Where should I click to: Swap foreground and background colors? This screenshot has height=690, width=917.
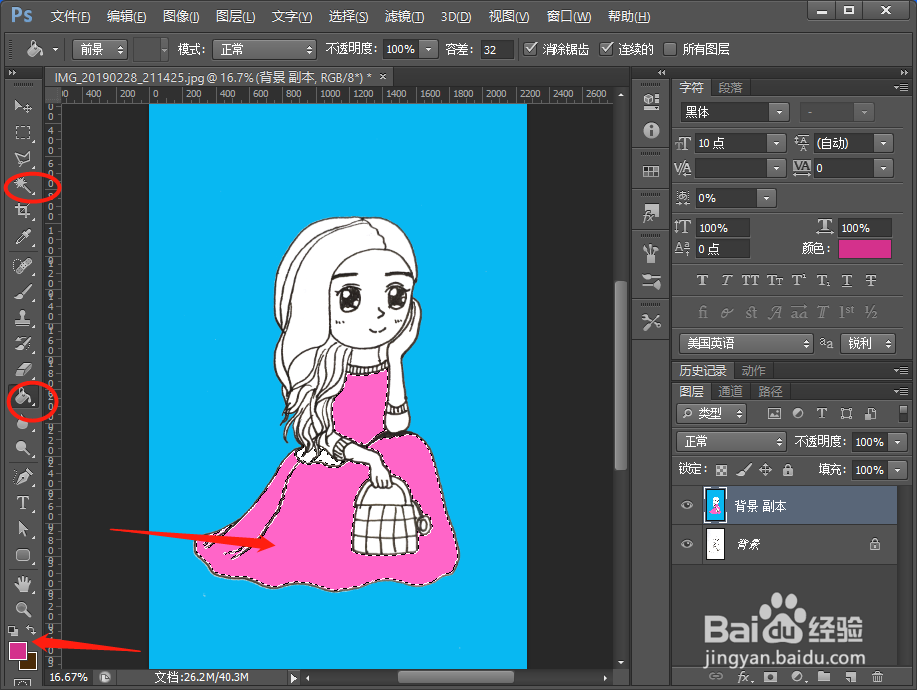(31, 630)
